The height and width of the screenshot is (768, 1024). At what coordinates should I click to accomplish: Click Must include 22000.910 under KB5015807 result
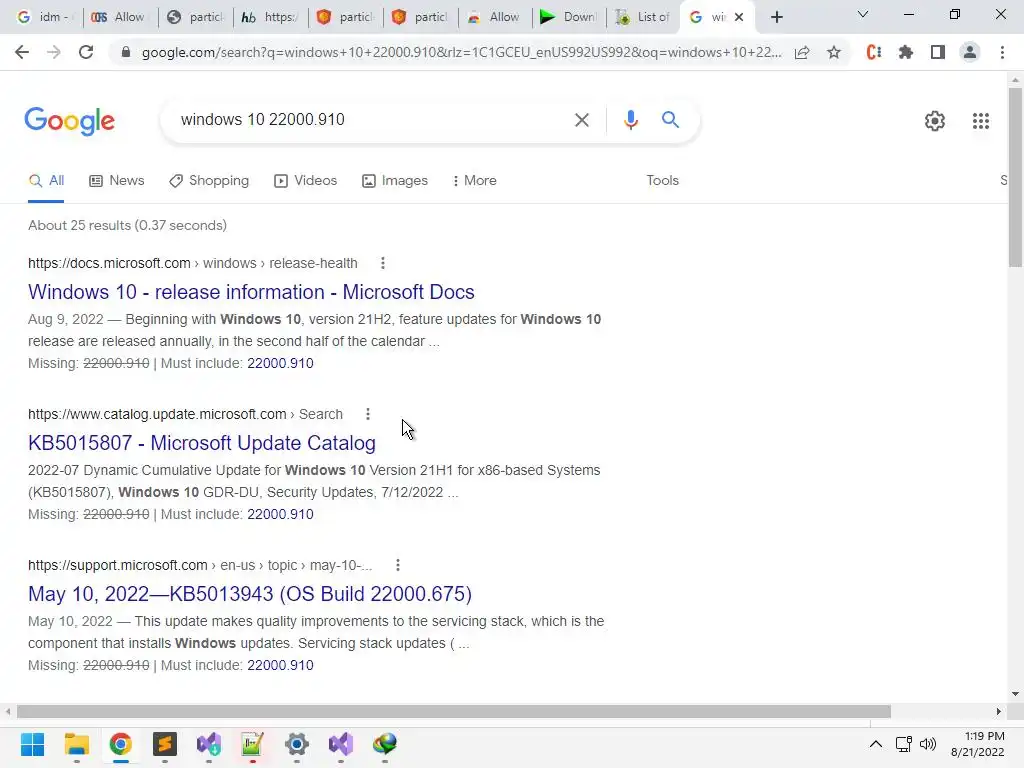coord(280,514)
